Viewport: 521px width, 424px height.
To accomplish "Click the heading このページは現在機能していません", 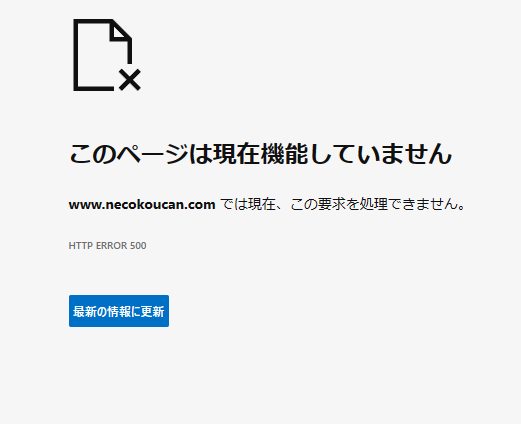I will coord(260,154).
